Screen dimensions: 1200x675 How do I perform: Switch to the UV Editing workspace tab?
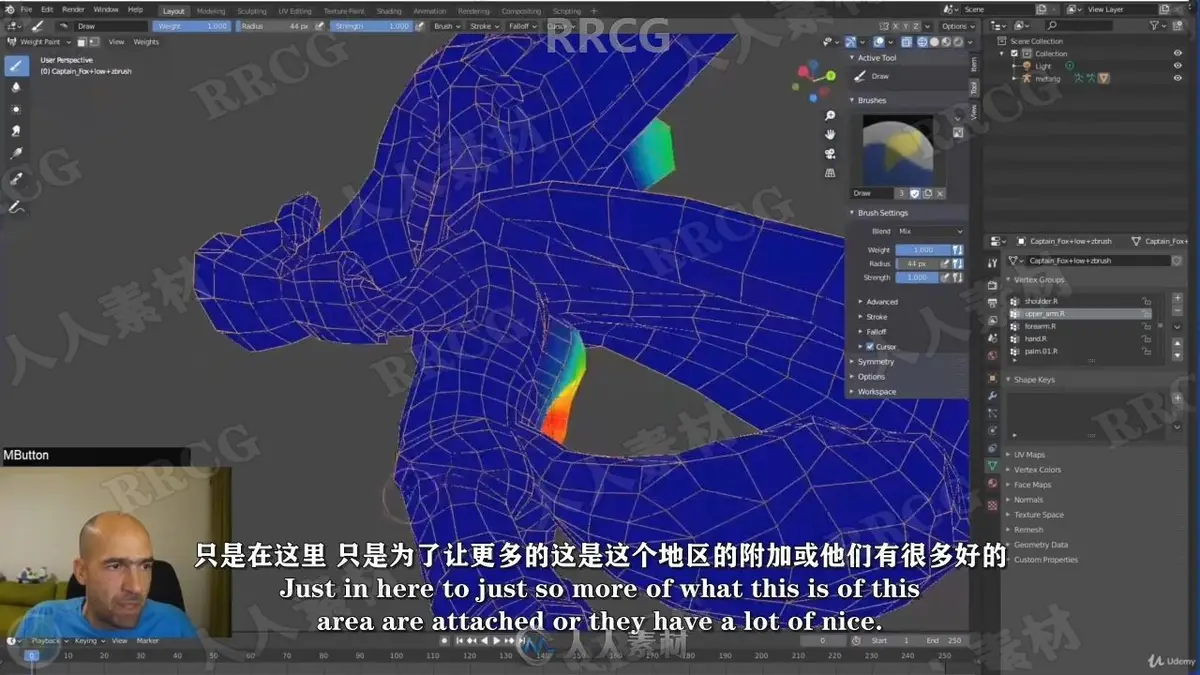pyautogui.click(x=294, y=11)
